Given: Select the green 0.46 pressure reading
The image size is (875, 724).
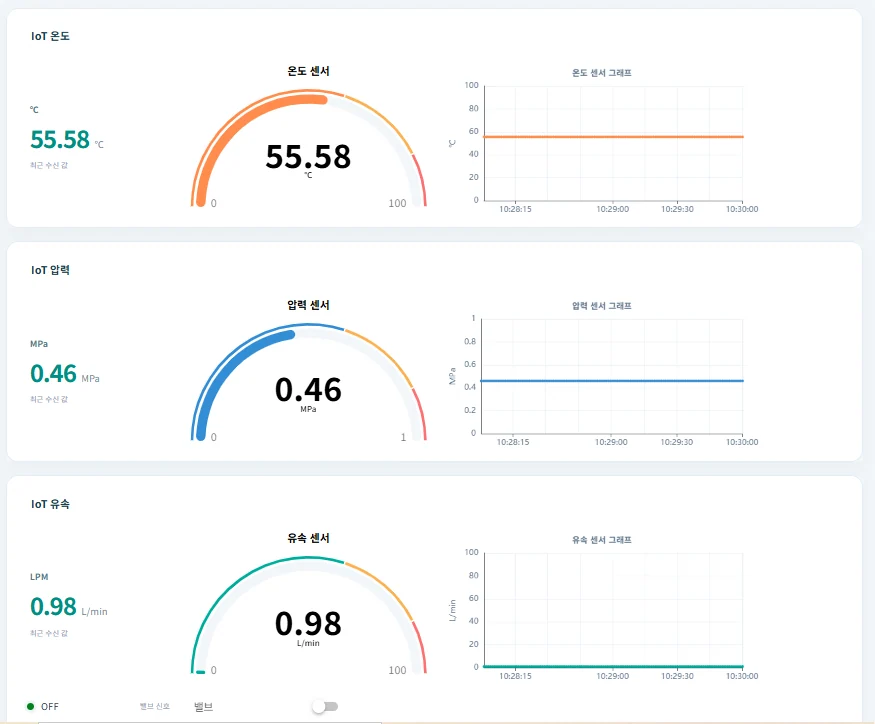Looking at the screenshot, I should (53, 373).
